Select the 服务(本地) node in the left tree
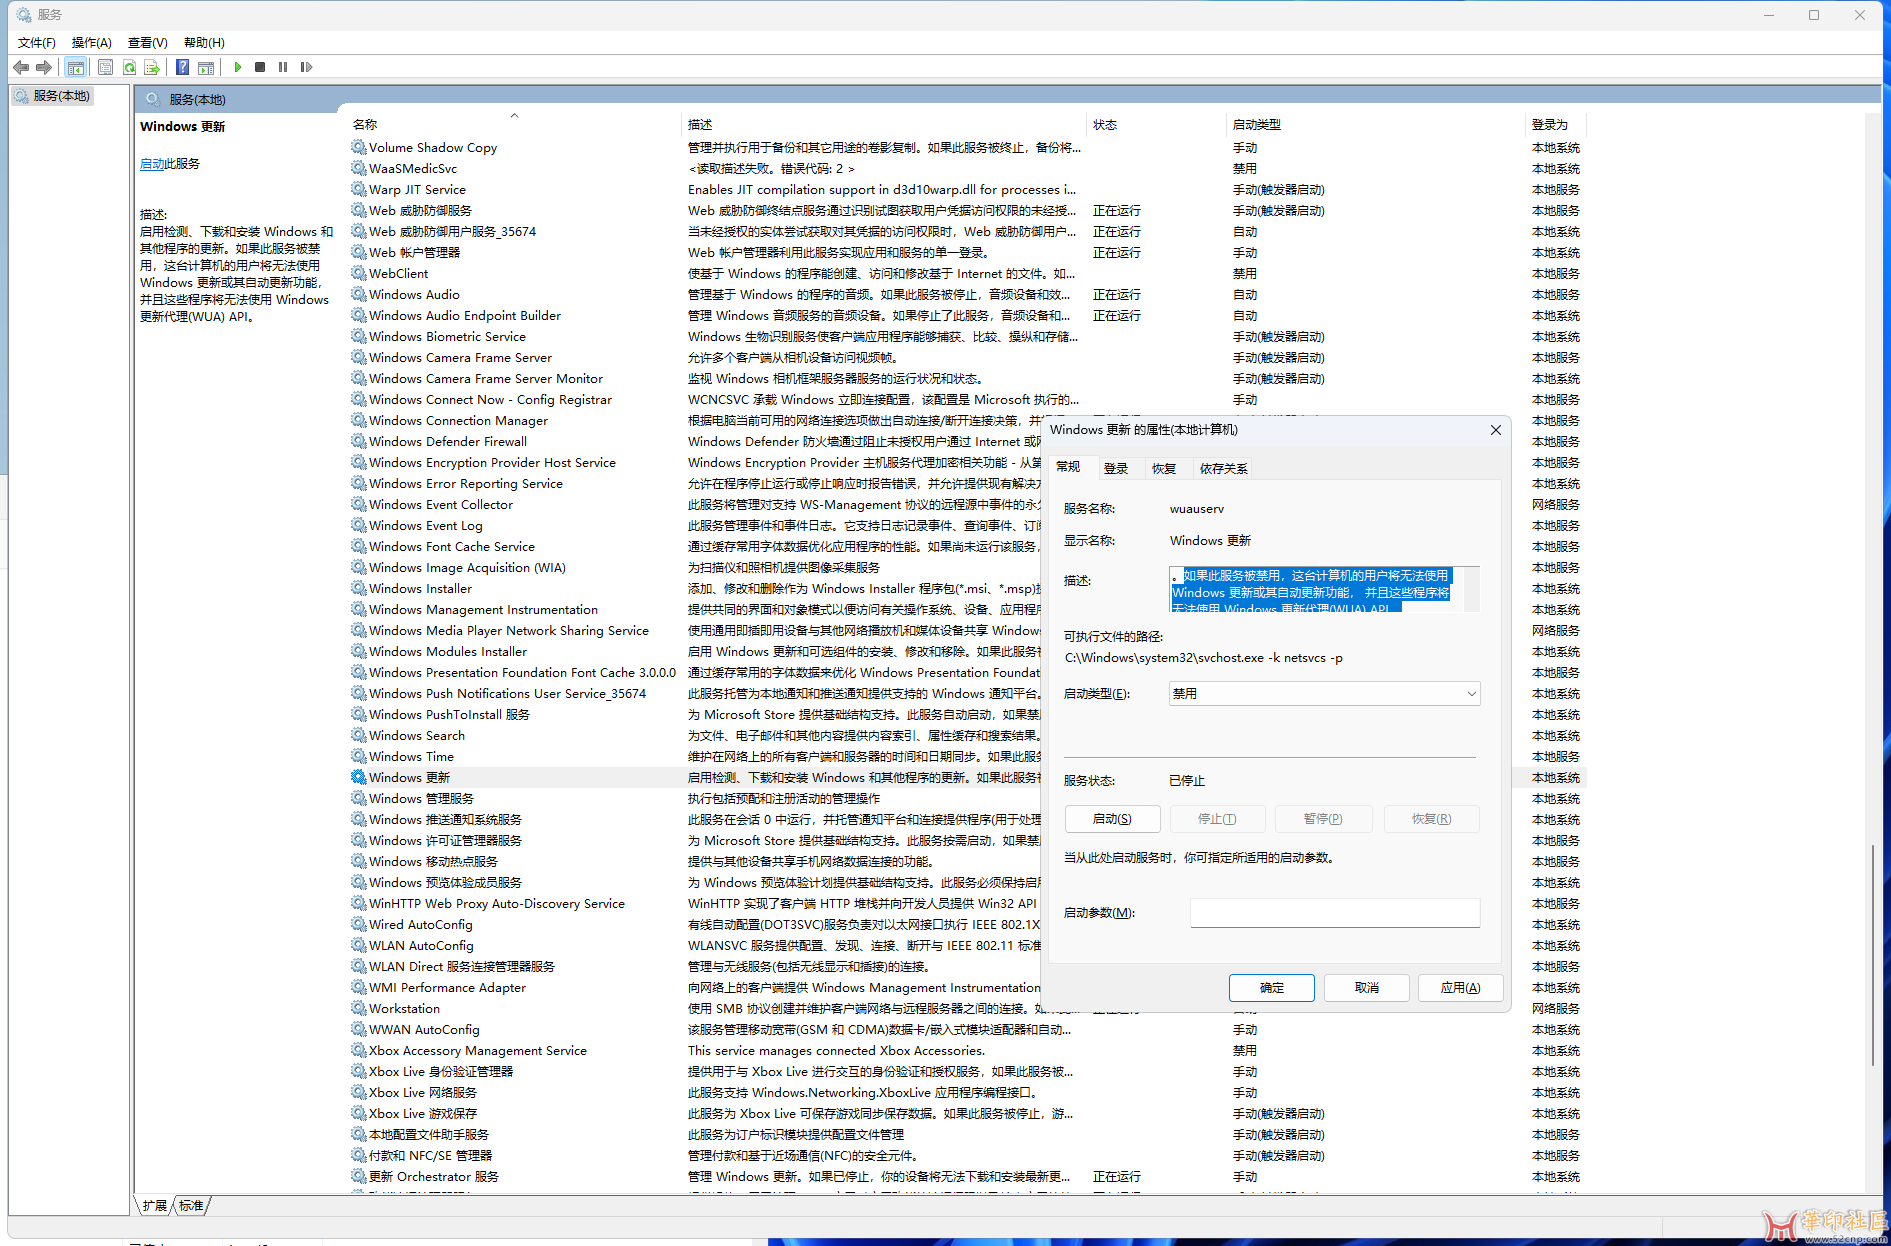Image resolution: width=1891 pixels, height=1246 pixels. click(x=54, y=96)
